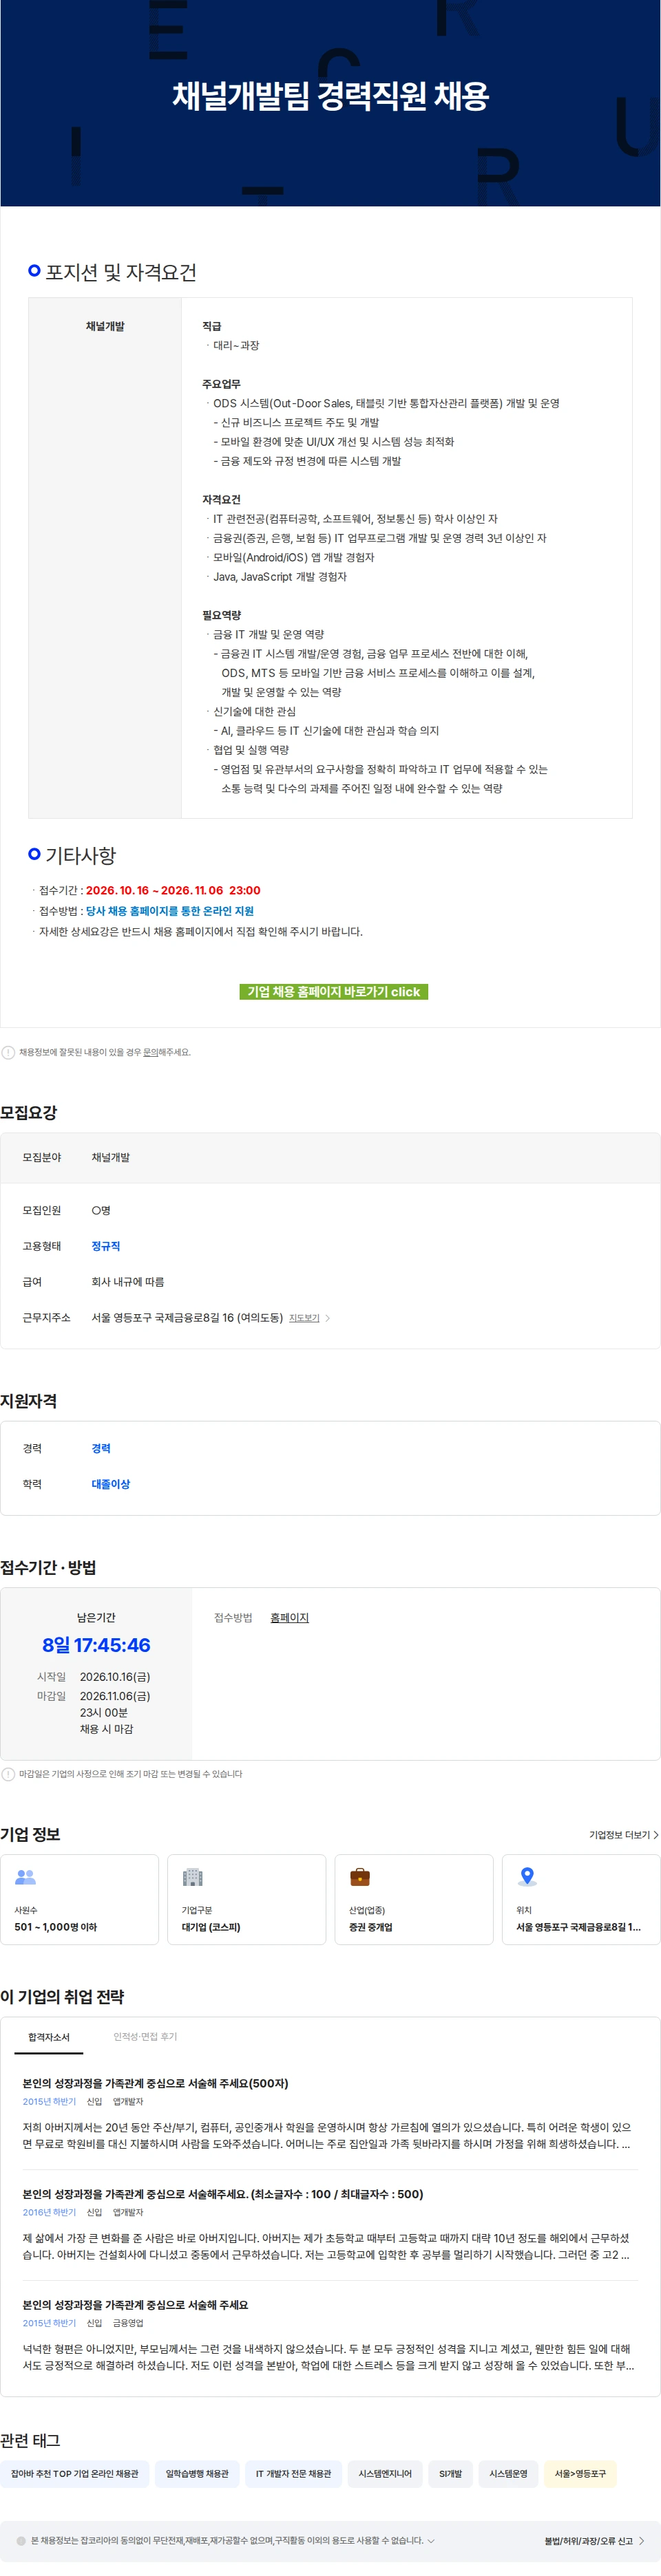
Task: Click the 위치 서울 영등포구 location card
Action: 581,1899
